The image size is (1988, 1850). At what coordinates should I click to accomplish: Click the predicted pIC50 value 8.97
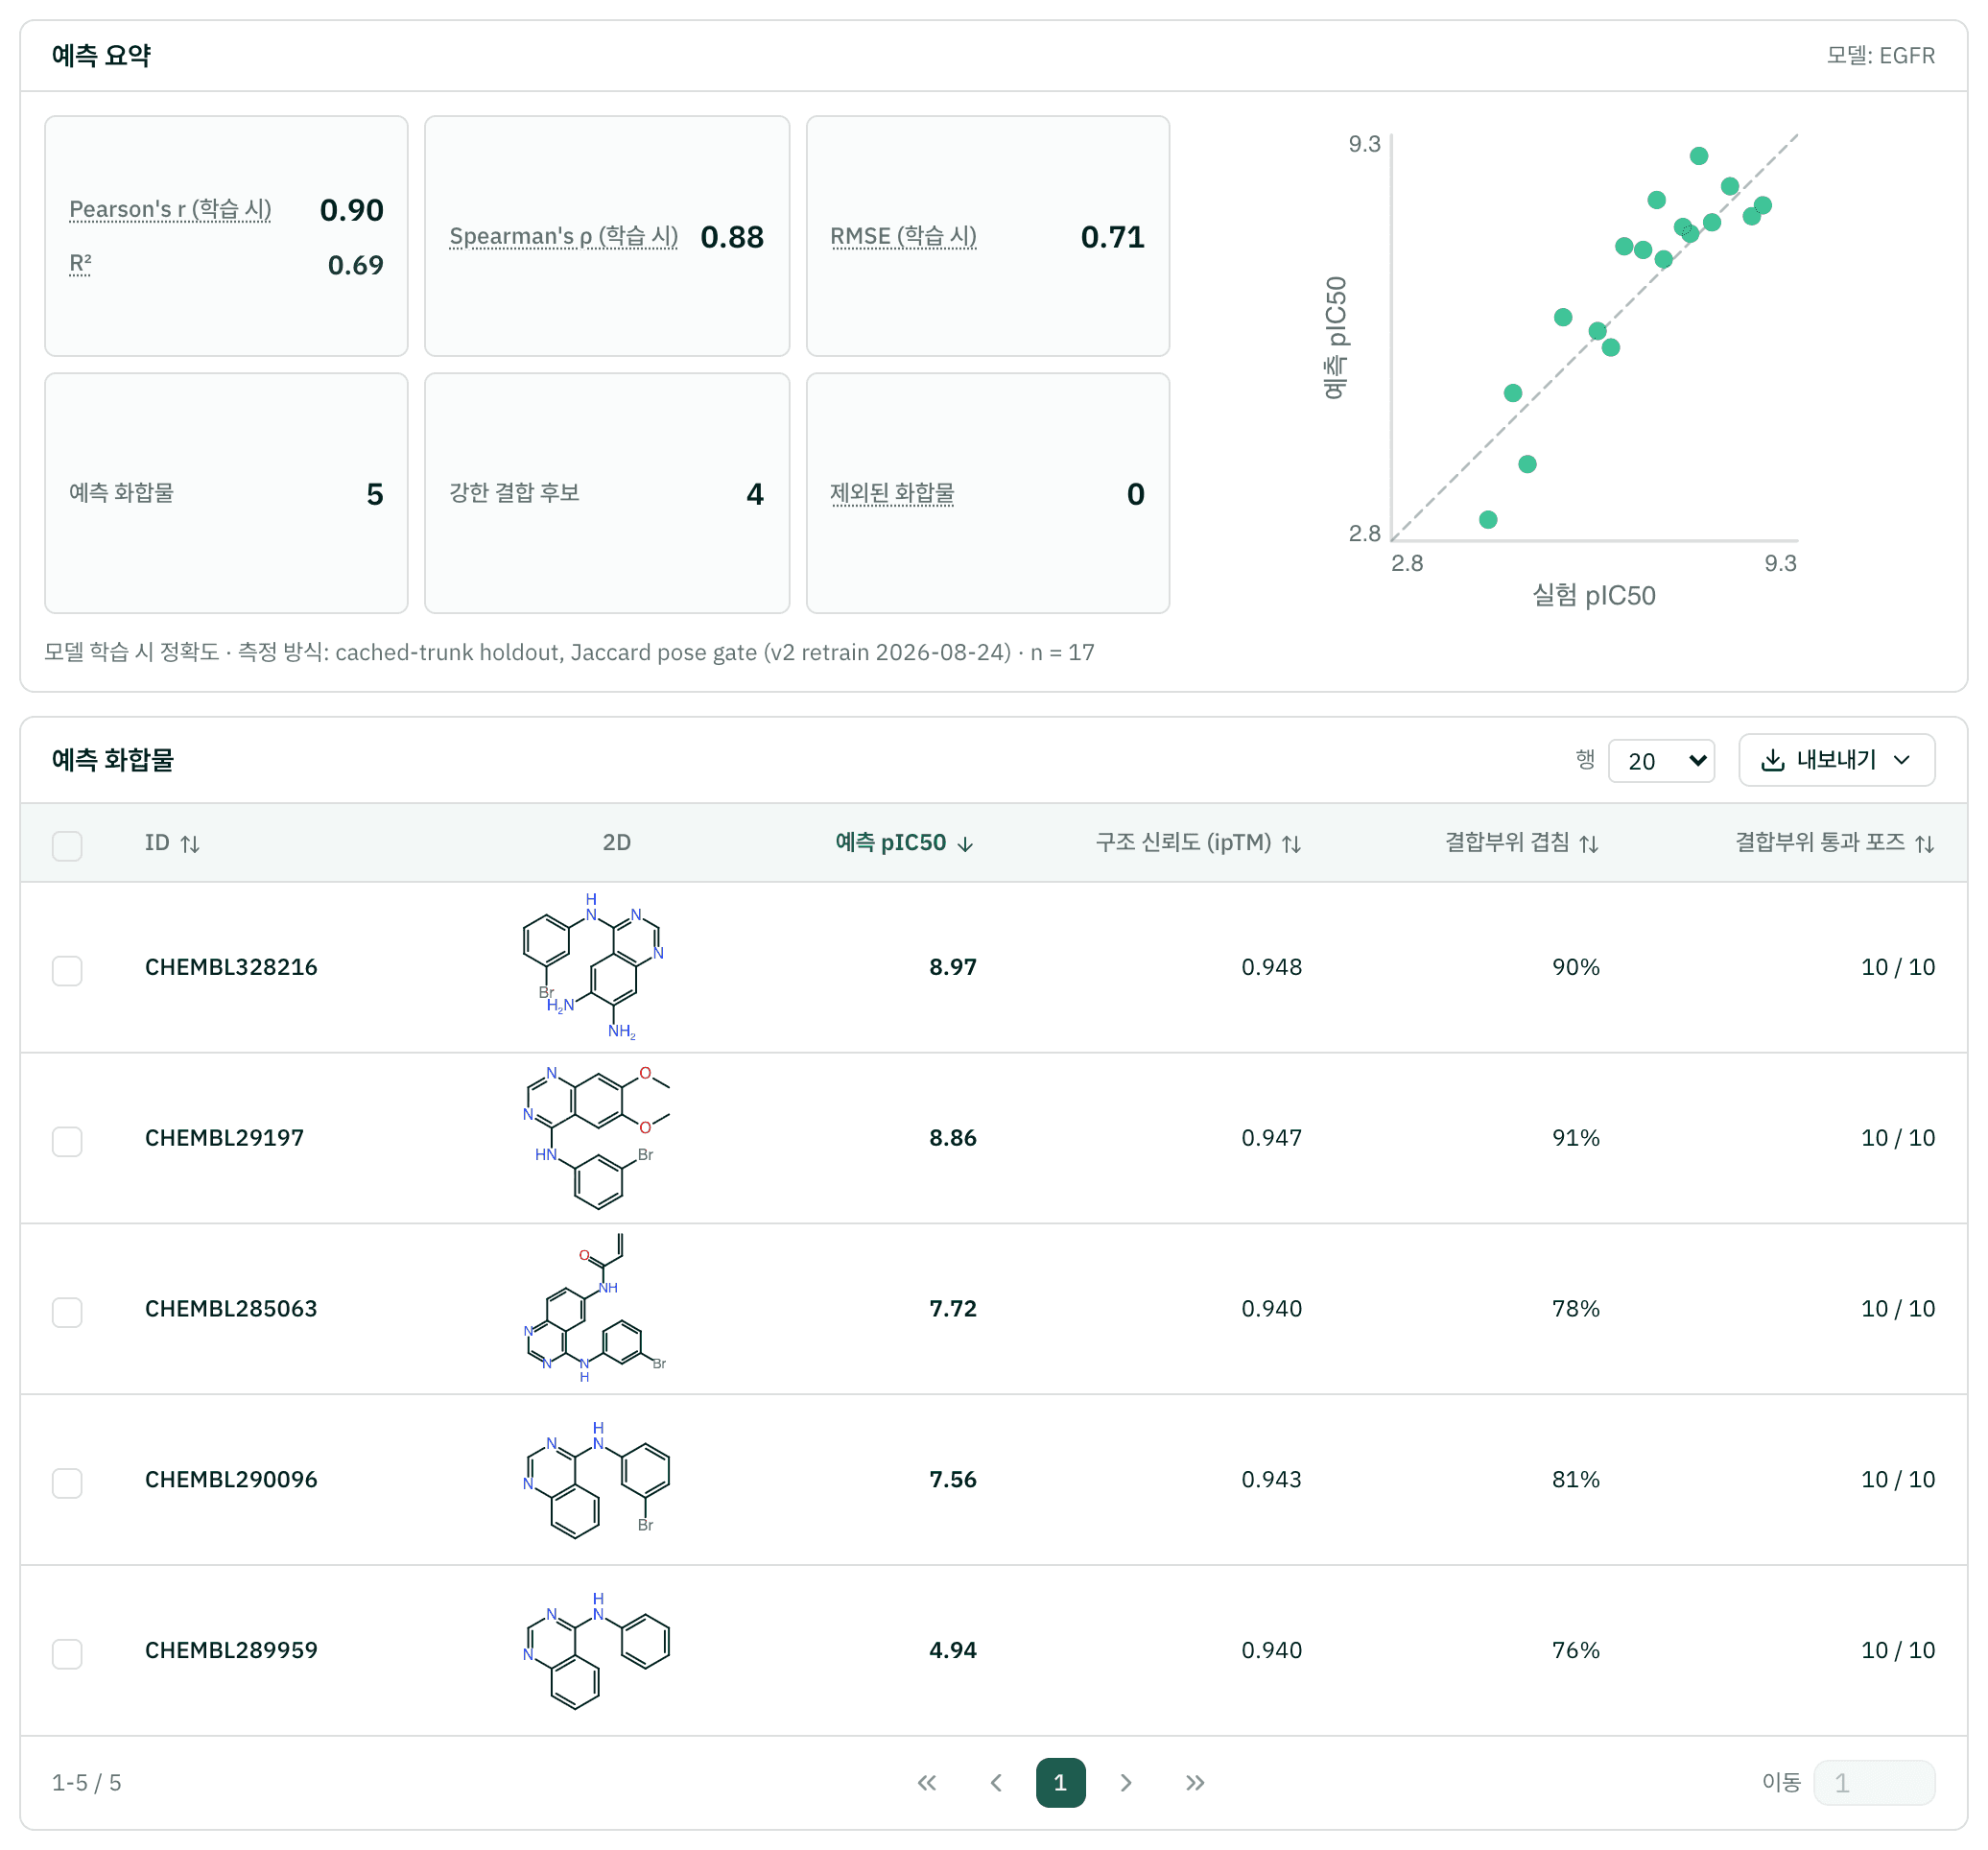click(953, 967)
